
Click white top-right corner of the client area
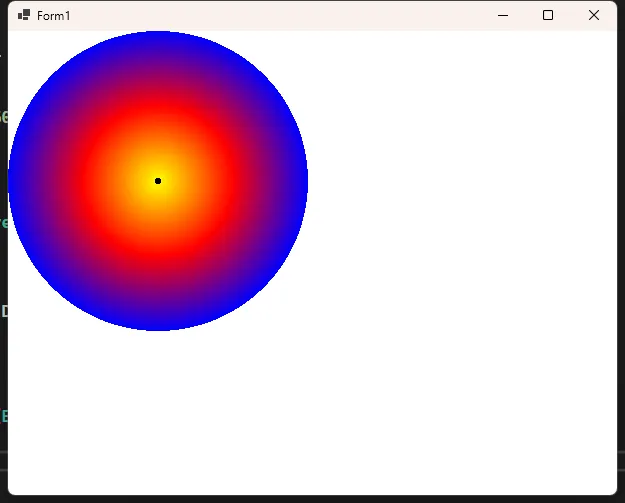click(605, 42)
